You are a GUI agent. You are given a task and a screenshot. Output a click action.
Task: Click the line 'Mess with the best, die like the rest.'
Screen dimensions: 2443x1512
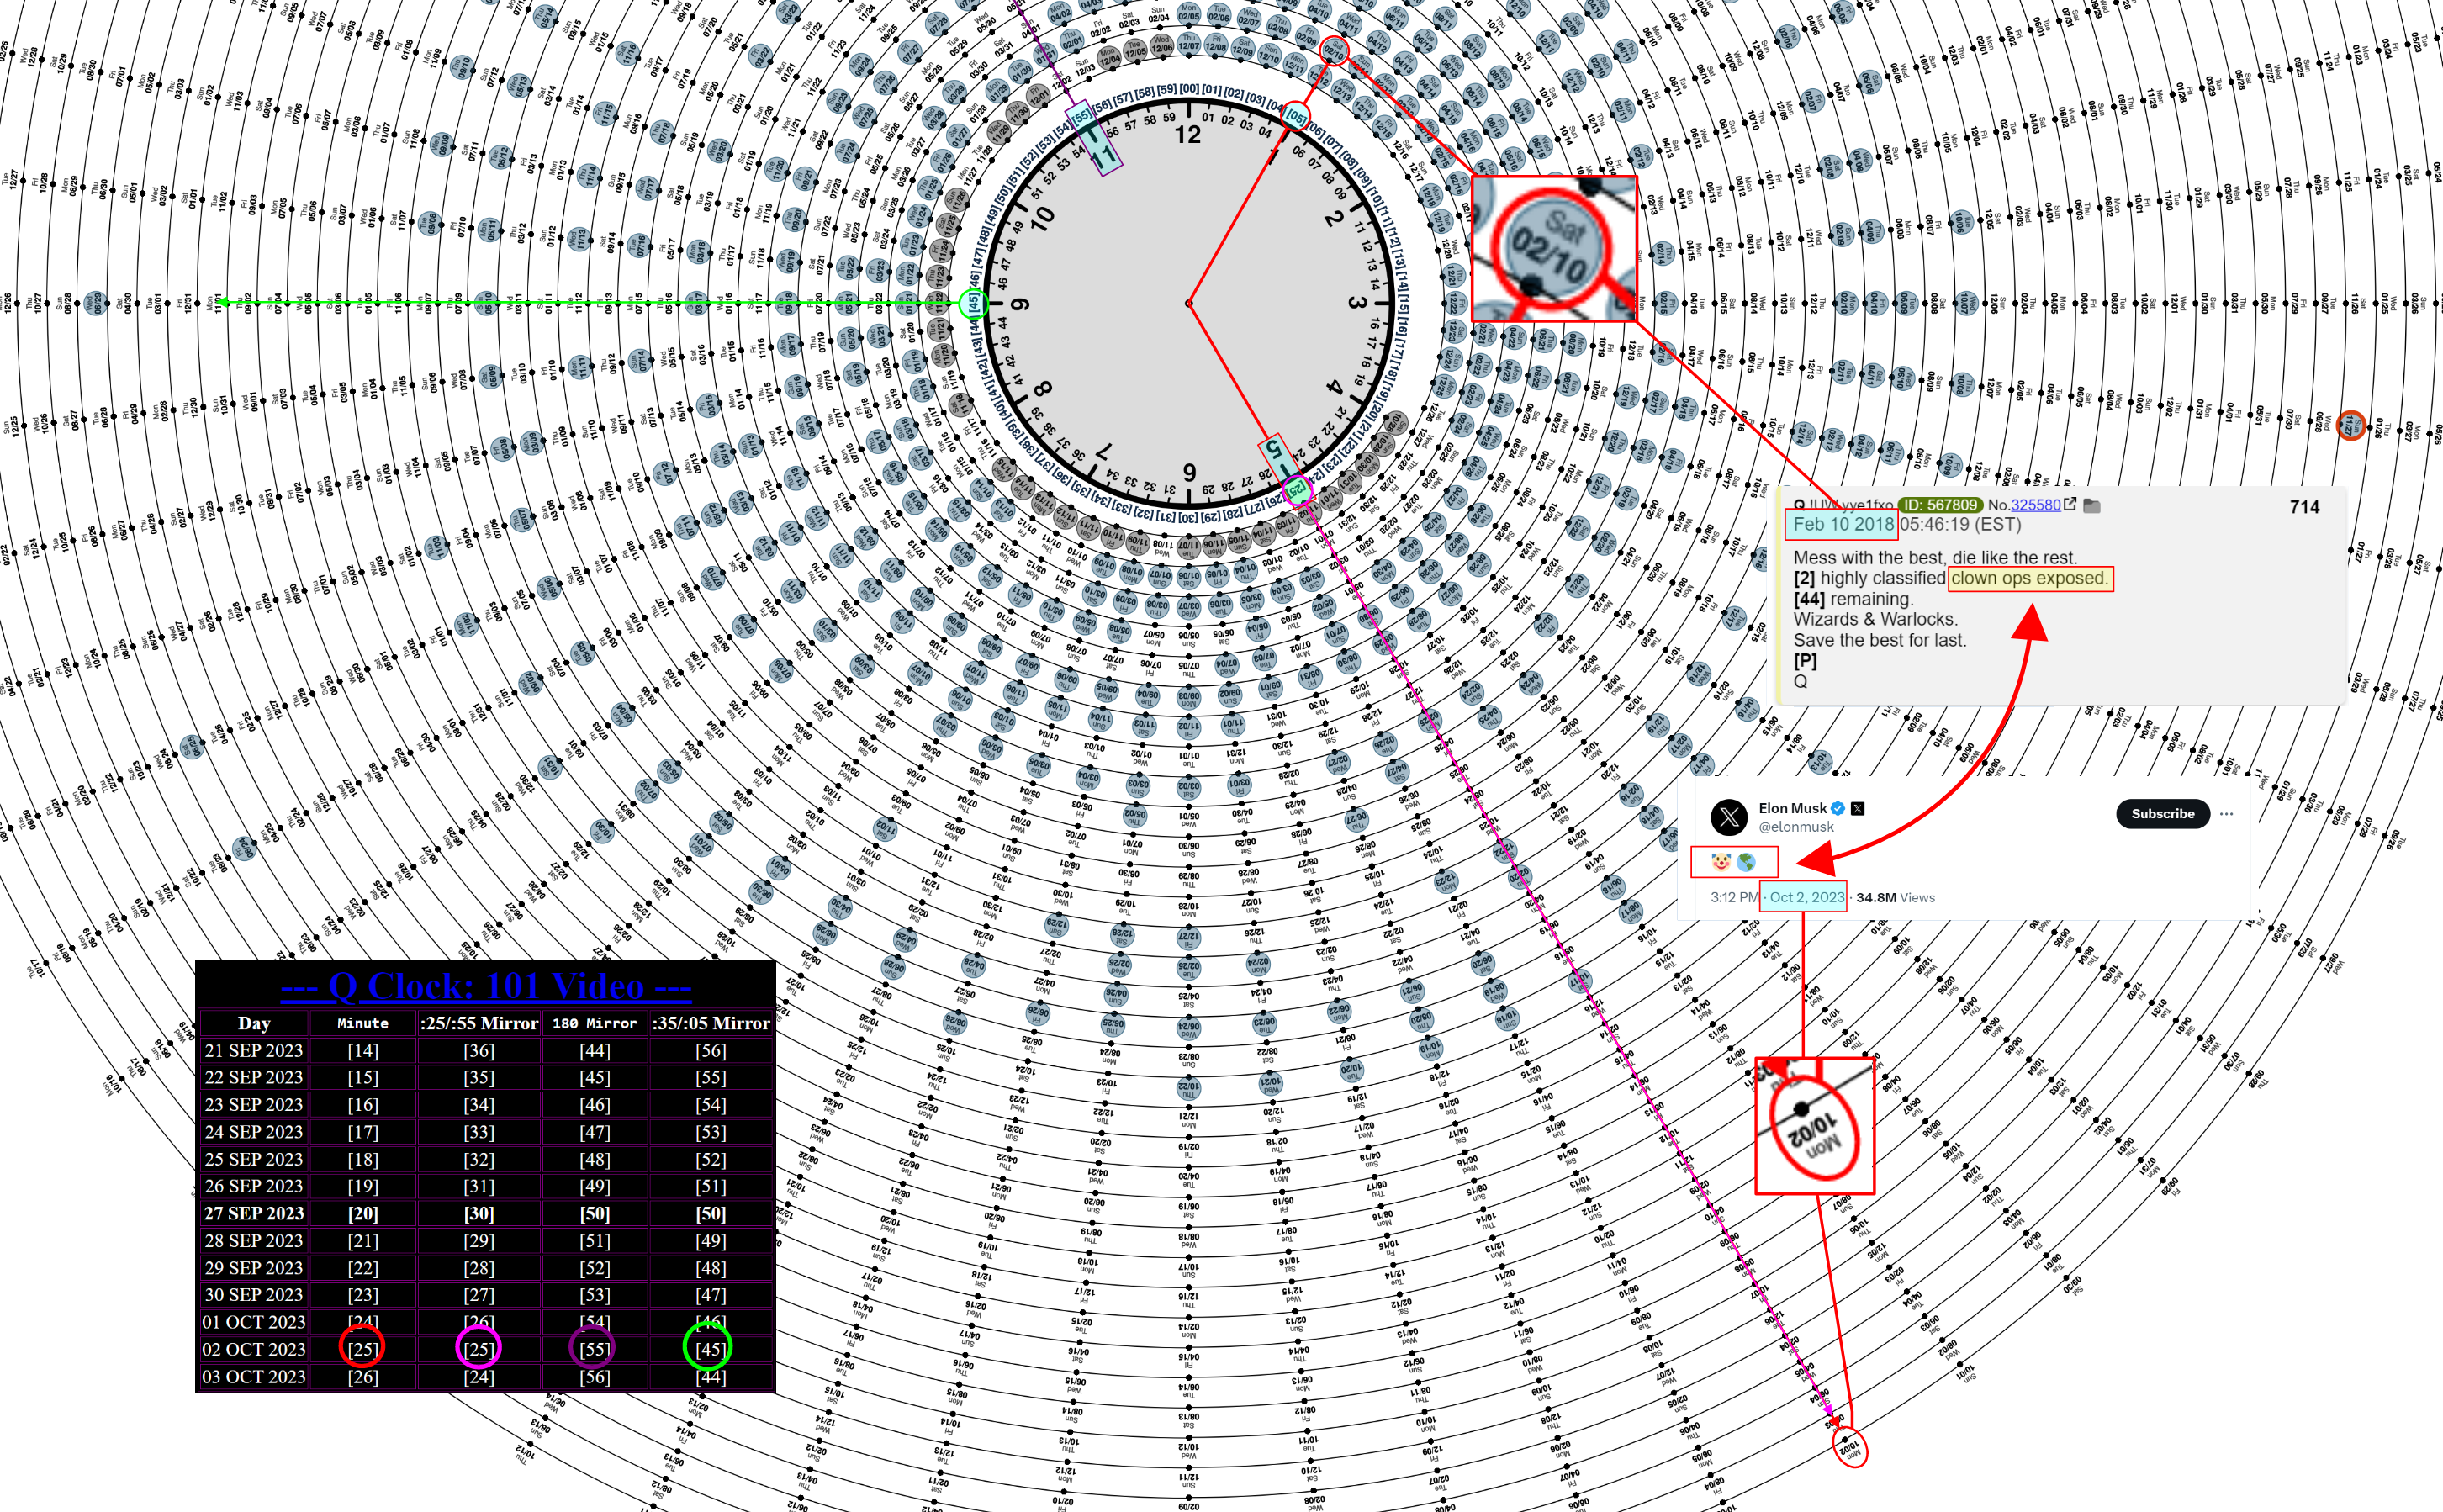(x=1935, y=557)
